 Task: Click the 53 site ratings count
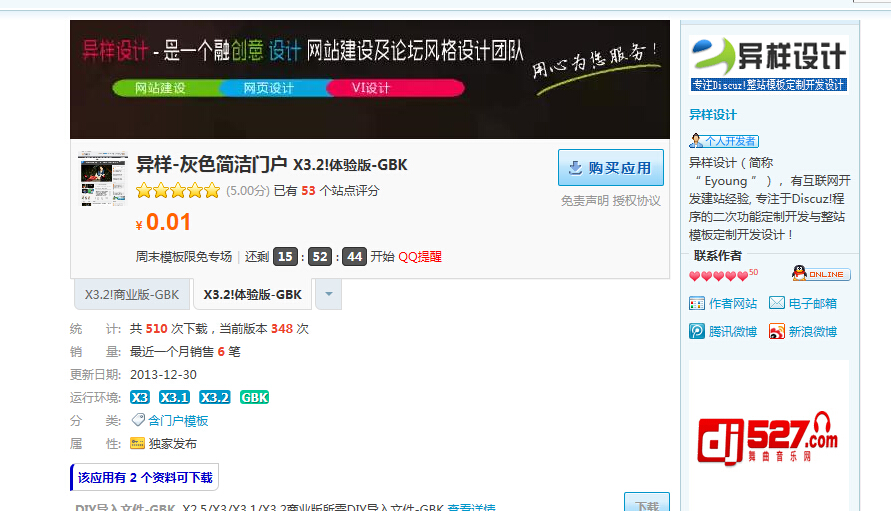pos(308,190)
